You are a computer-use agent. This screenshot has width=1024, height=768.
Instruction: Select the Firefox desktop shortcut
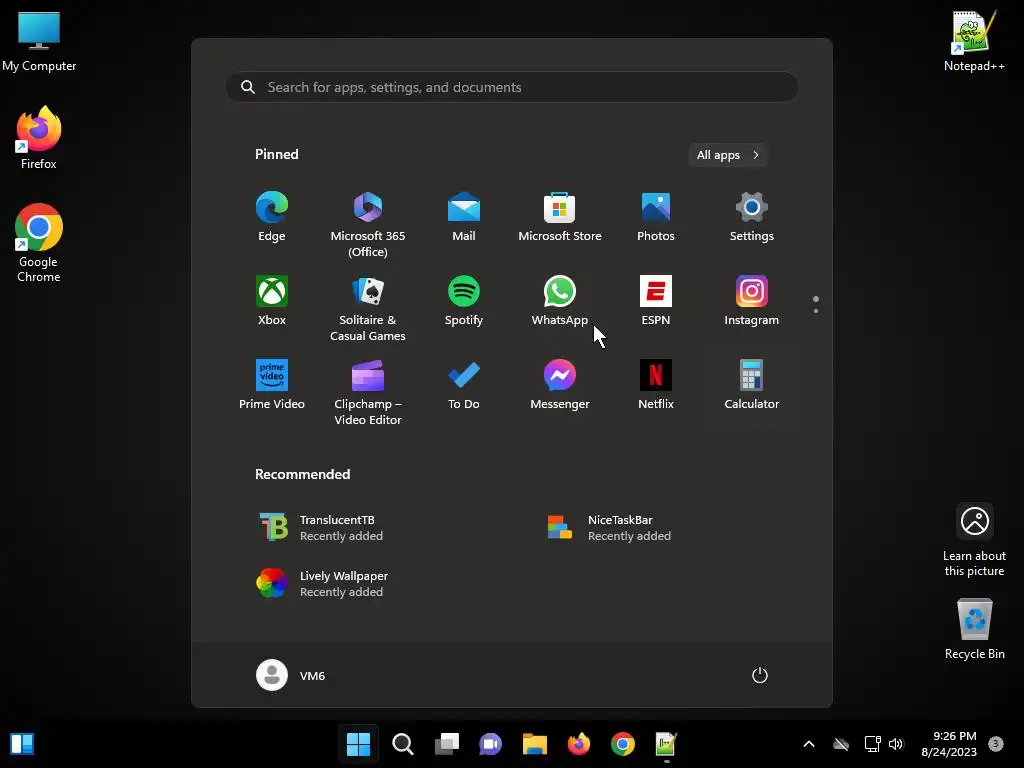coord(39,138)
